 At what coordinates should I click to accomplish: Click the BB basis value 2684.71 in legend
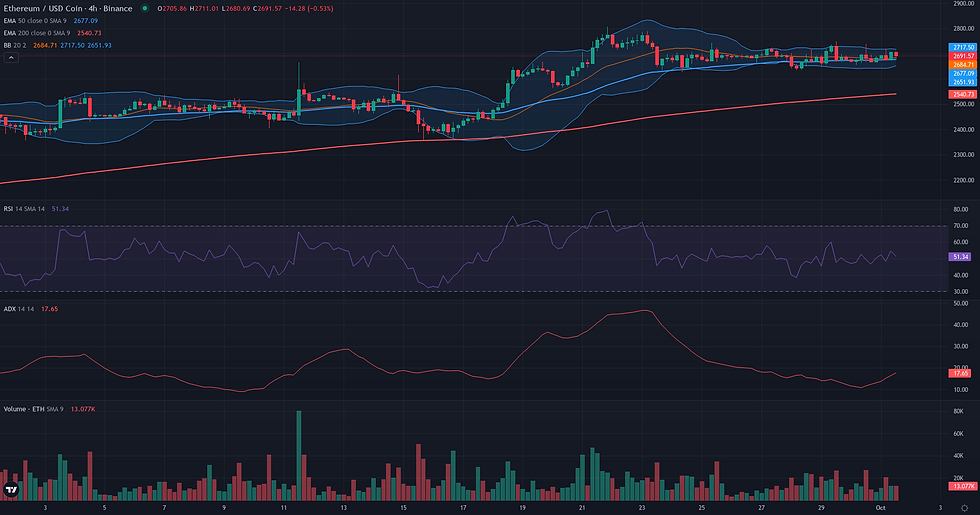(x=45, y=46)
